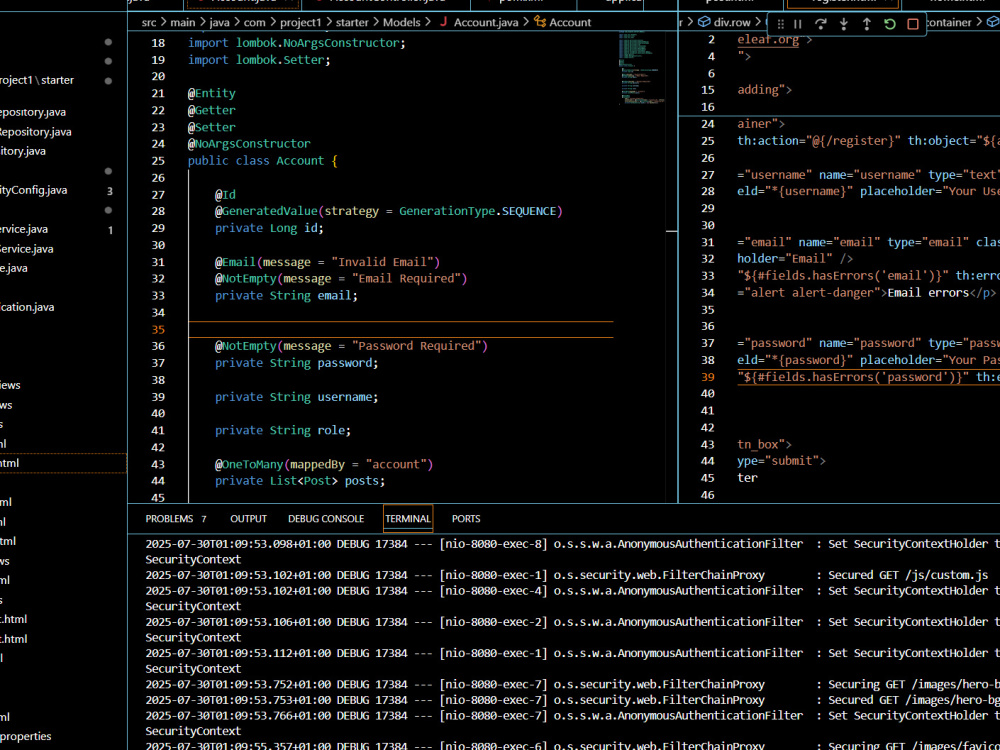Click 'private String role;' line
The height and width of the screenshot is (750, 1000).
[283, 430]
